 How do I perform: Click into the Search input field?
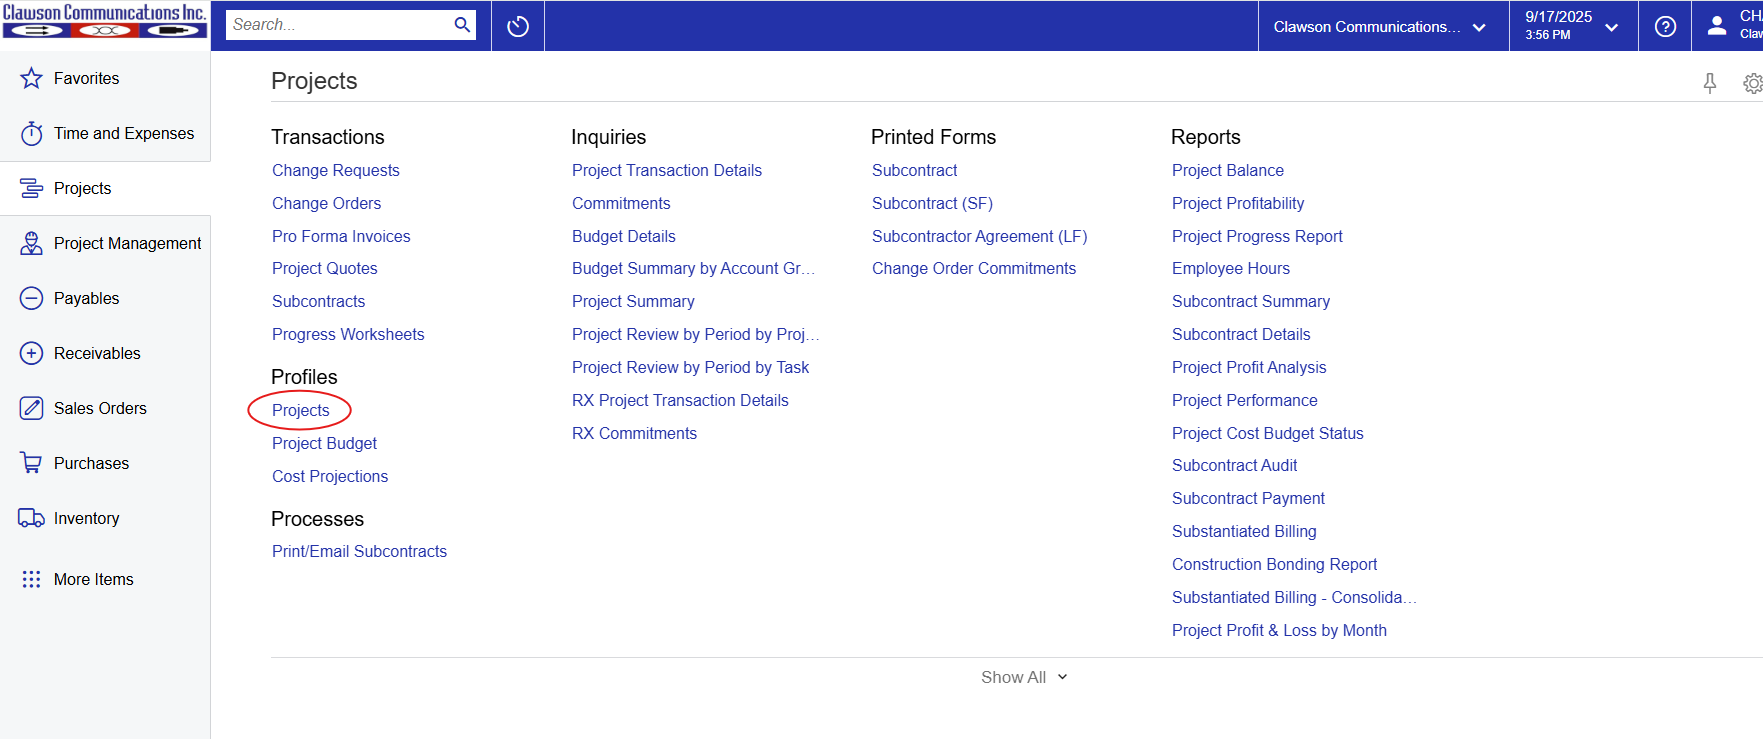point(338,25)
